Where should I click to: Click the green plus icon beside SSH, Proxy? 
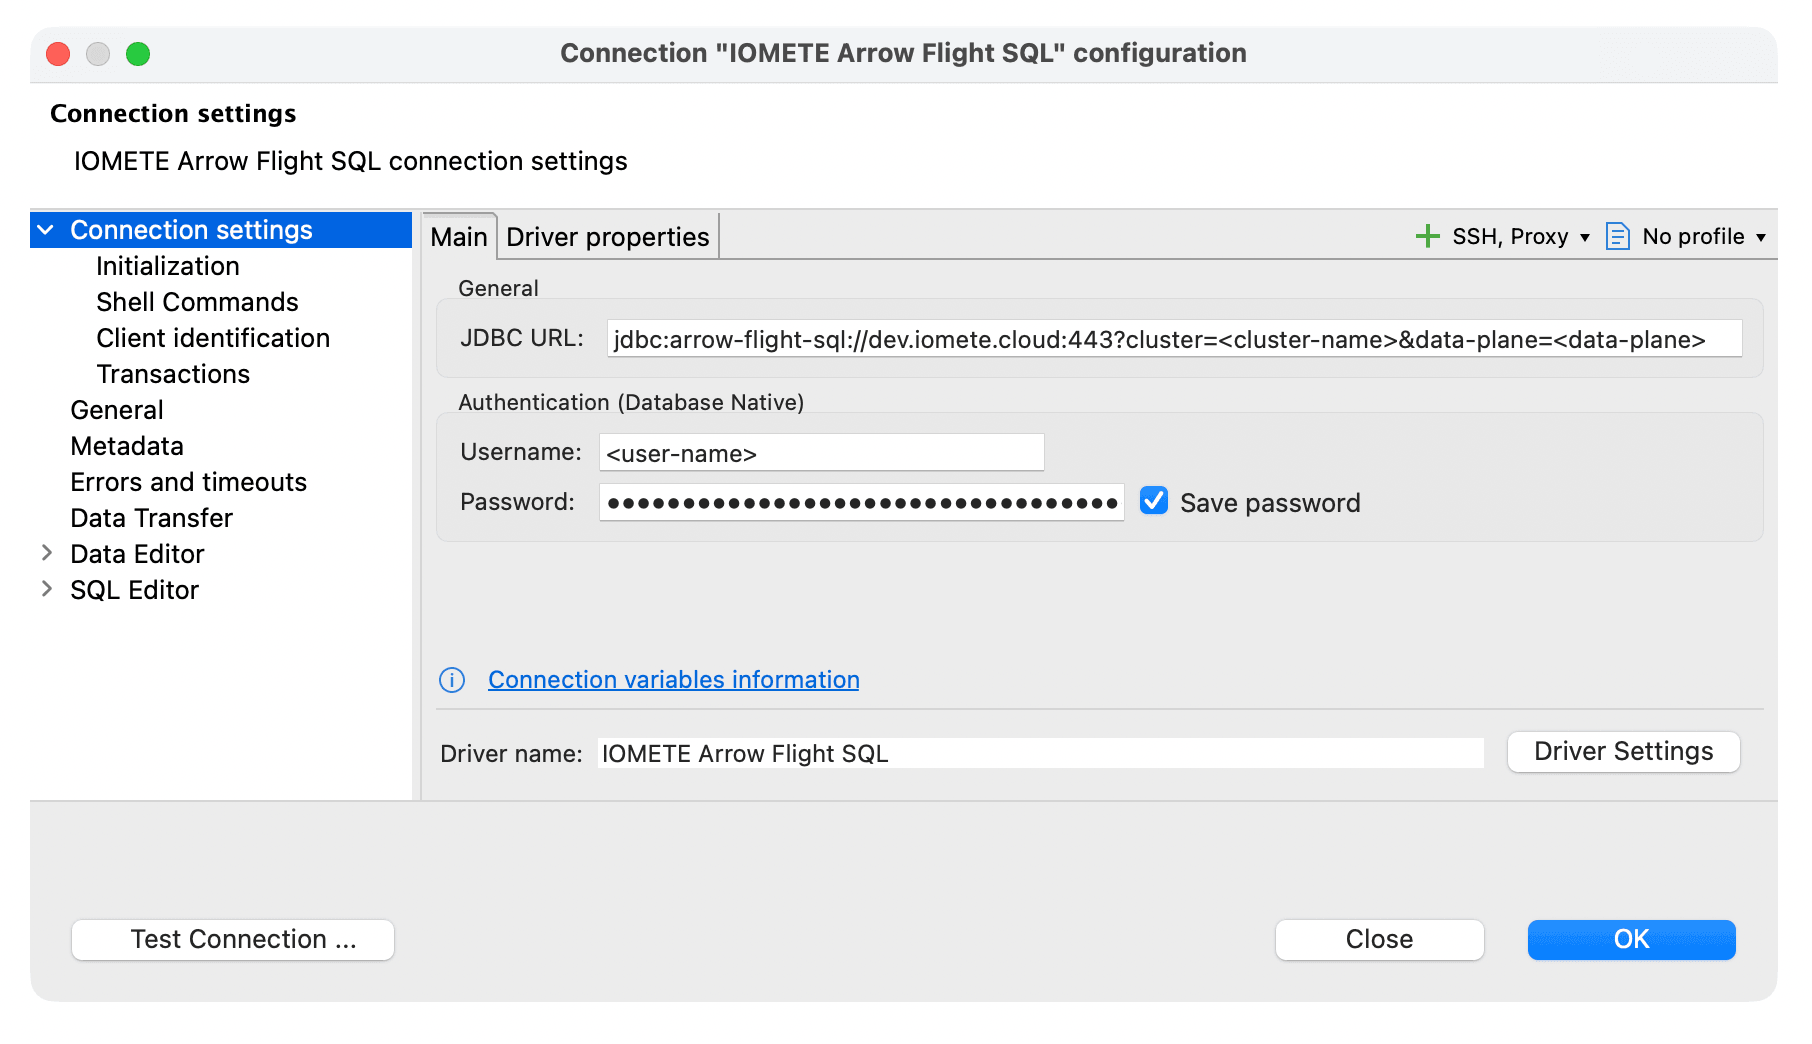(x=1427, y=236)
